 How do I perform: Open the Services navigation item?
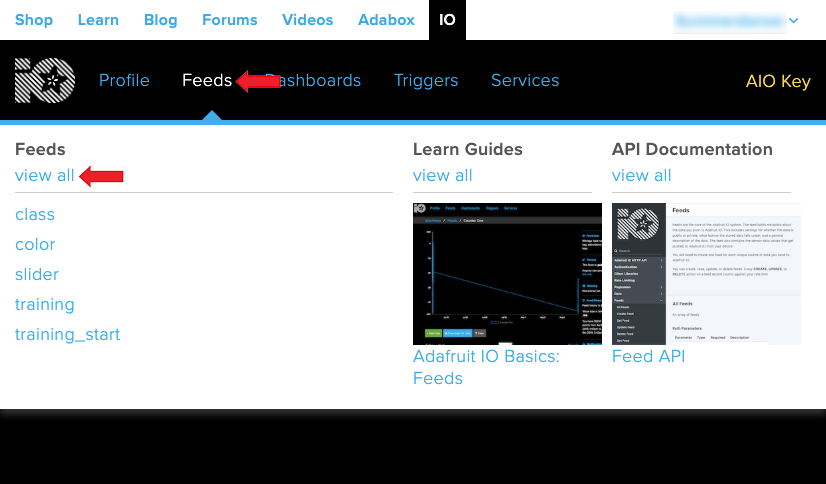[525, 80]
